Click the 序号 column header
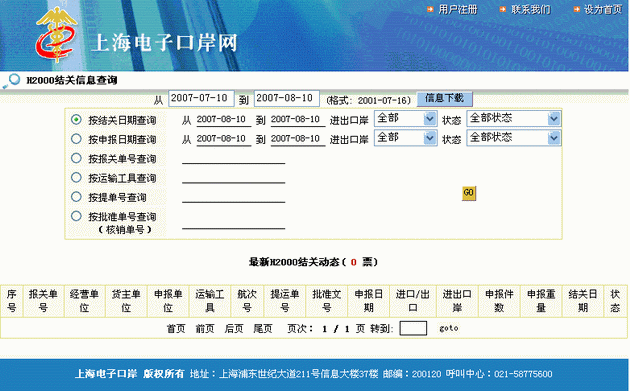The height and width of the screenshot is (391, 630). point(12,301)
